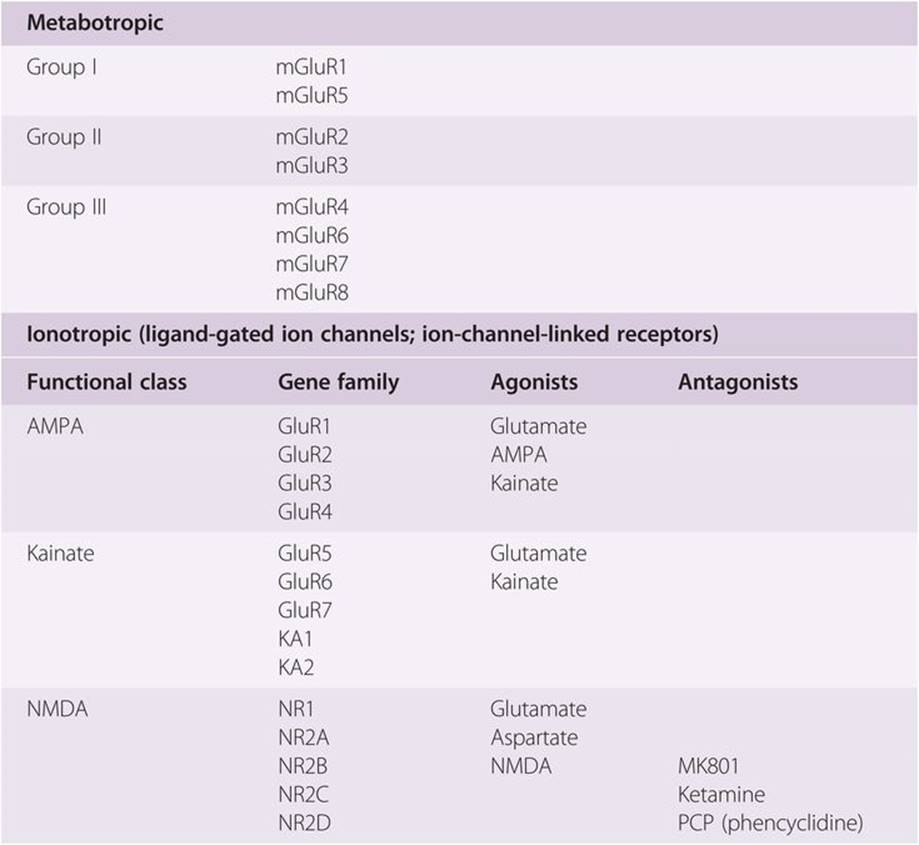Click the Aspartate agonist entry

535,738
